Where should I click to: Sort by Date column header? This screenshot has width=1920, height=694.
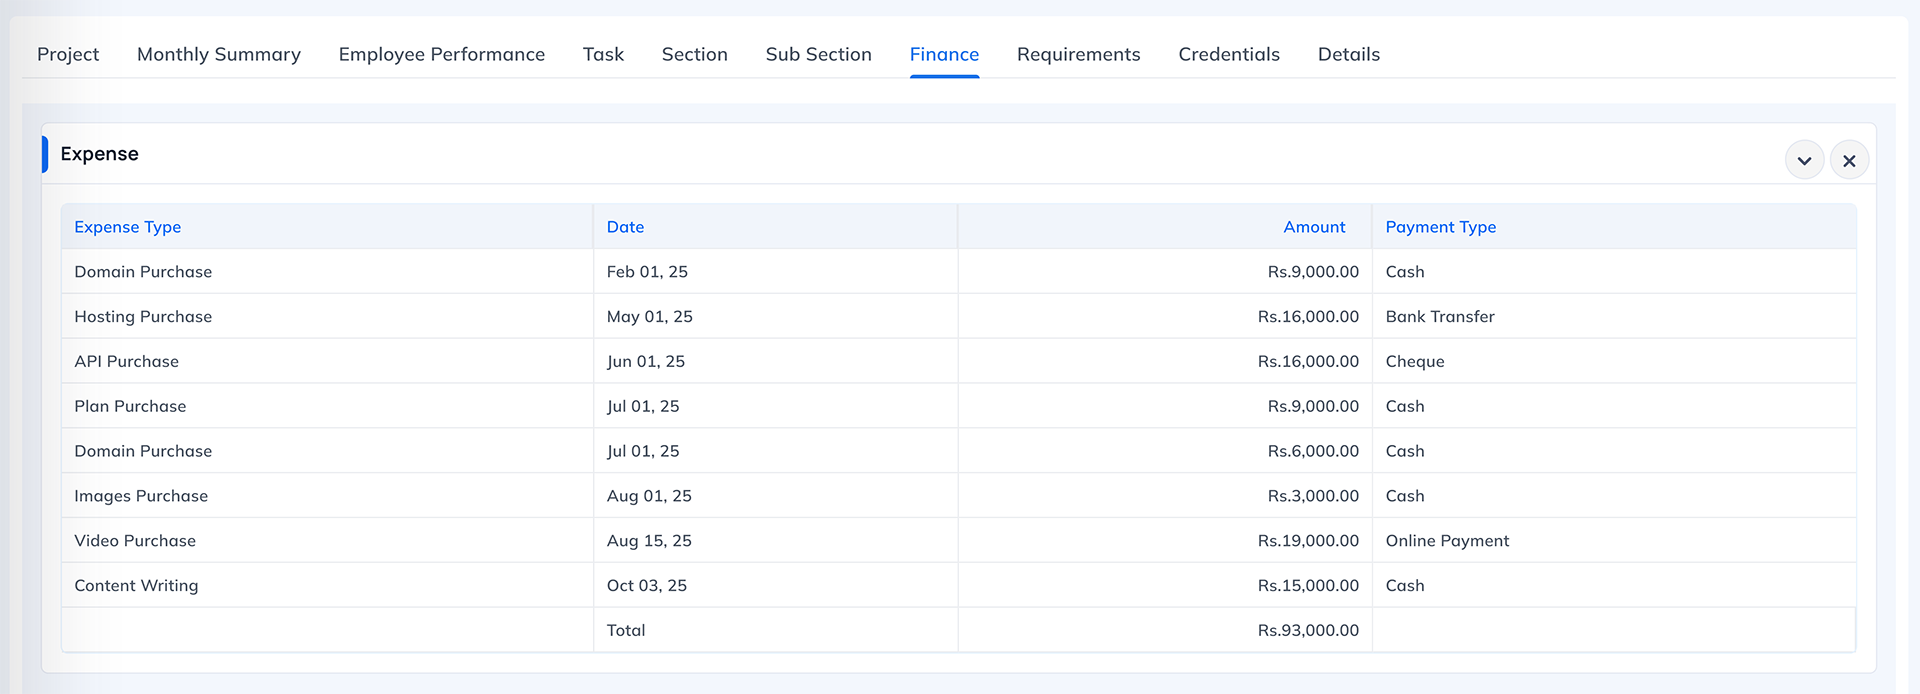point(625,227)
